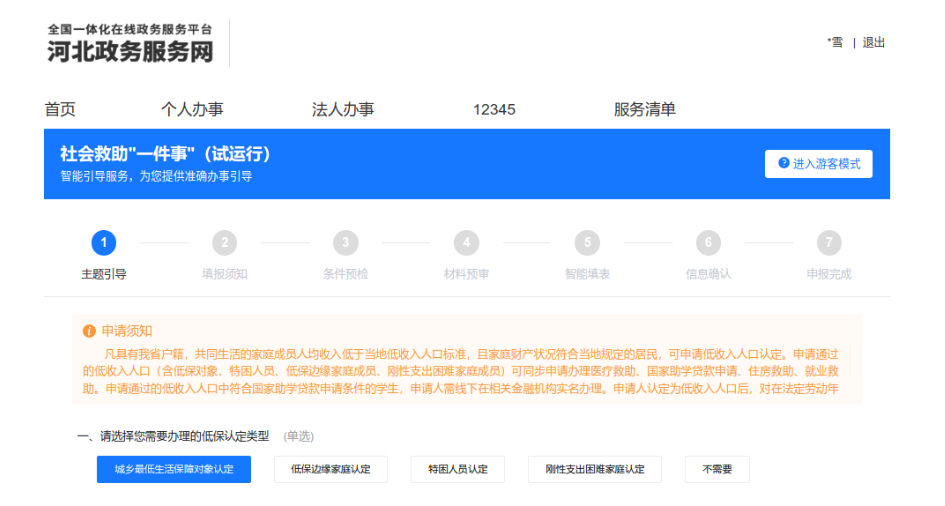The height and width of the screenshot is (506, 945).
Task: Click the 进入游客模式 button
Action: (819, 164)
